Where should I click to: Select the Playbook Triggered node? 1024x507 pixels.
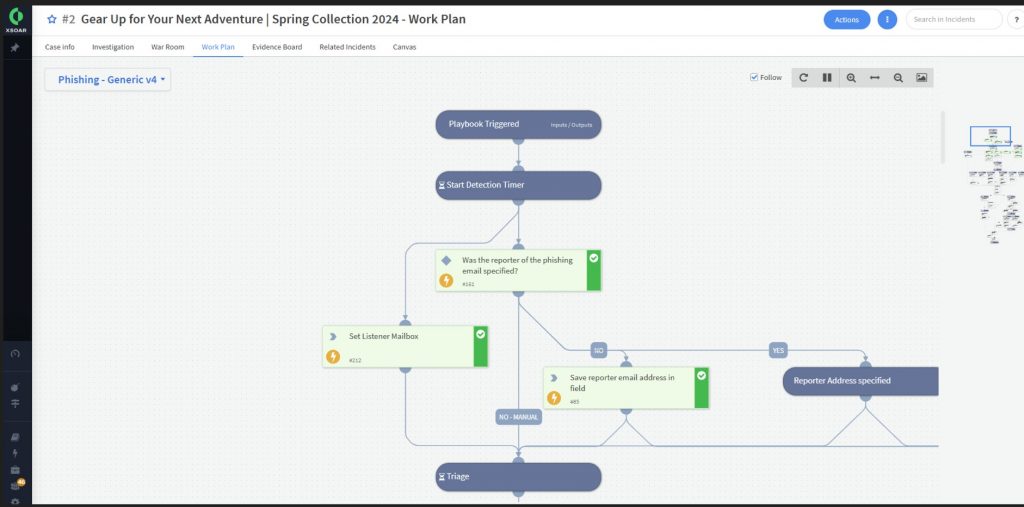pos(518,124)
